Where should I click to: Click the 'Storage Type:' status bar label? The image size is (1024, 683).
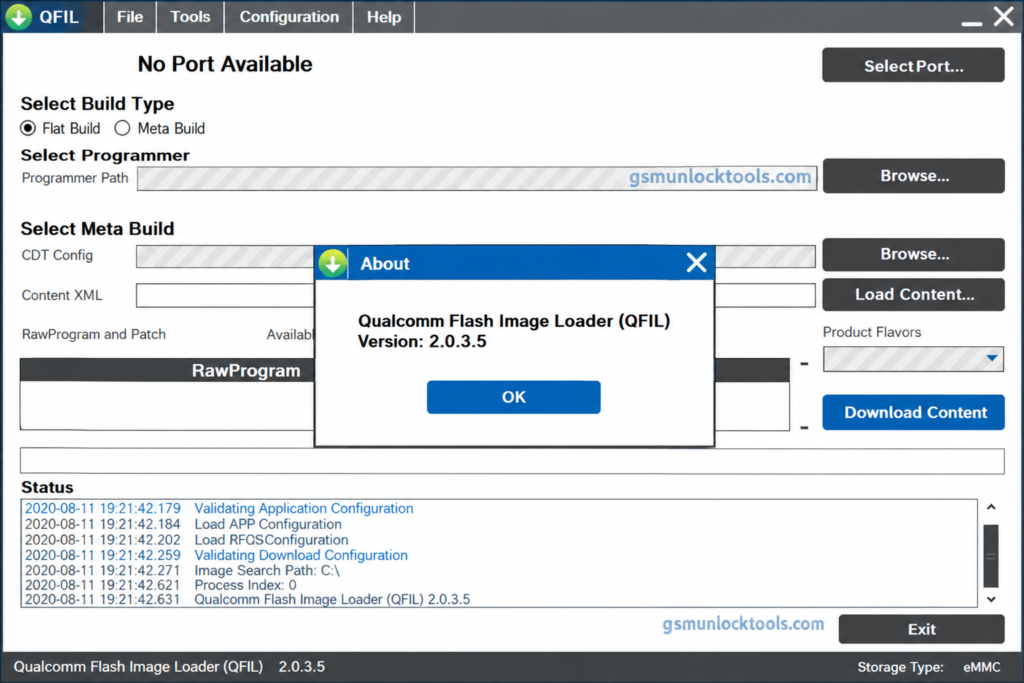click(900, 667)
